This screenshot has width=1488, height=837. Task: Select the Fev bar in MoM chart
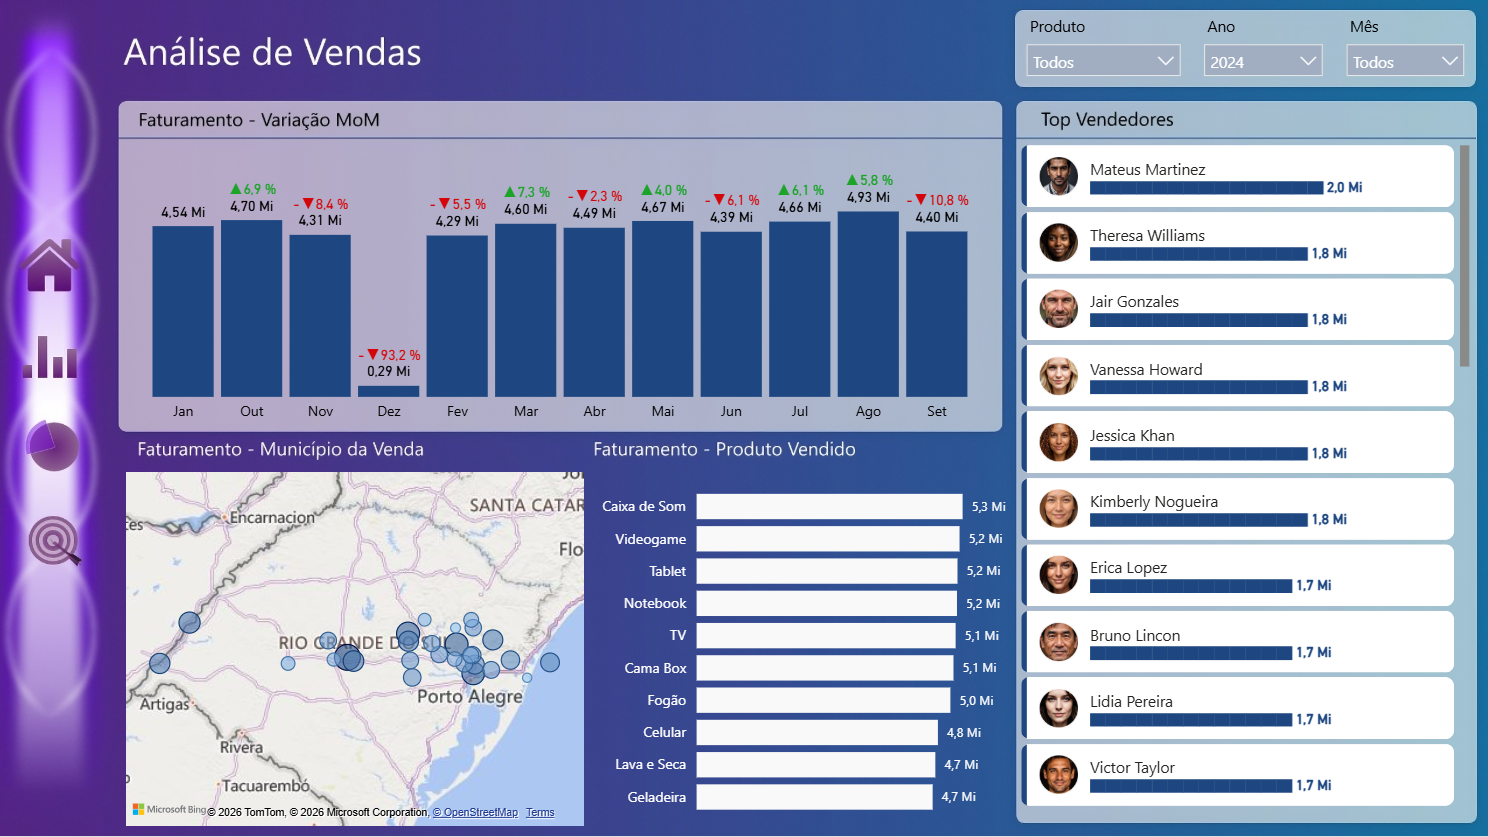click(x=457, y=316)
